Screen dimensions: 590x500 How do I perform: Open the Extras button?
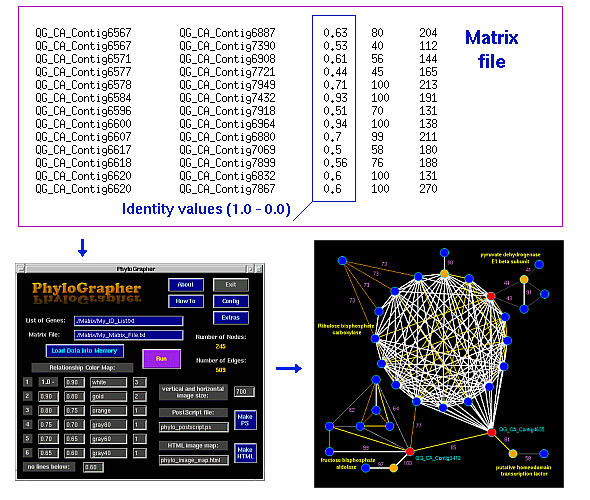(231, 318)
